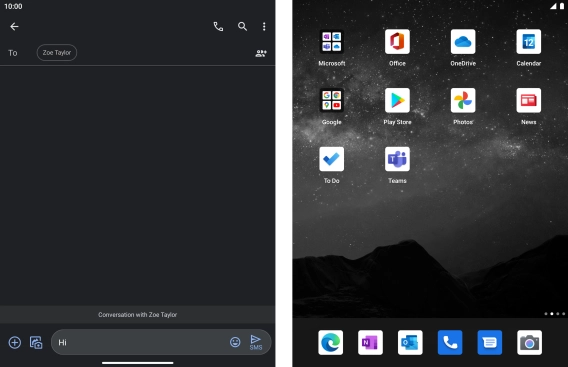Tap the home screen page indicator dots

(x=555, y=314)
